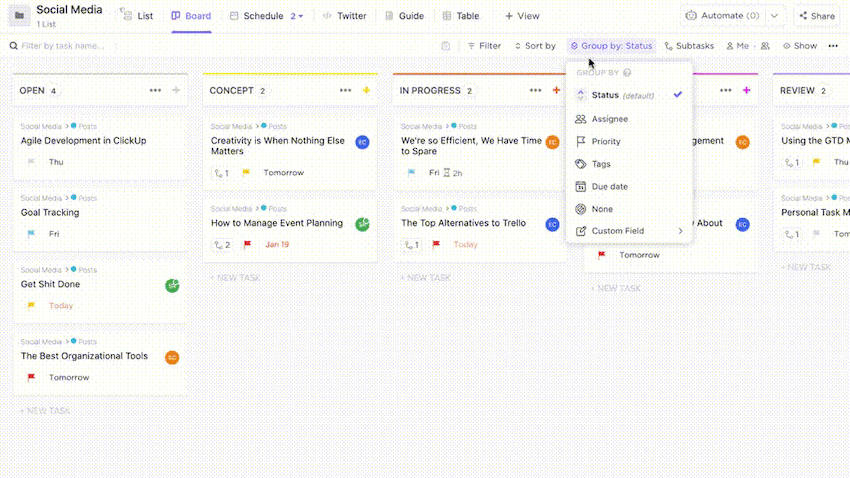Open IN PROGRESS column options ellipsis
The width and height of the screenshot is (850, 478).
pyautogui.click(x=536, y=91)
